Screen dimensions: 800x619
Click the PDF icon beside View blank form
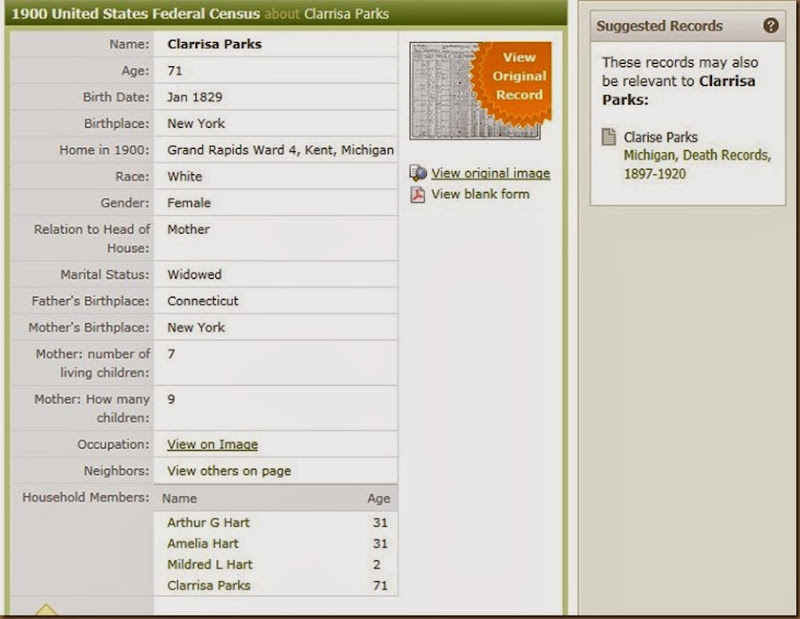[418, 194]
